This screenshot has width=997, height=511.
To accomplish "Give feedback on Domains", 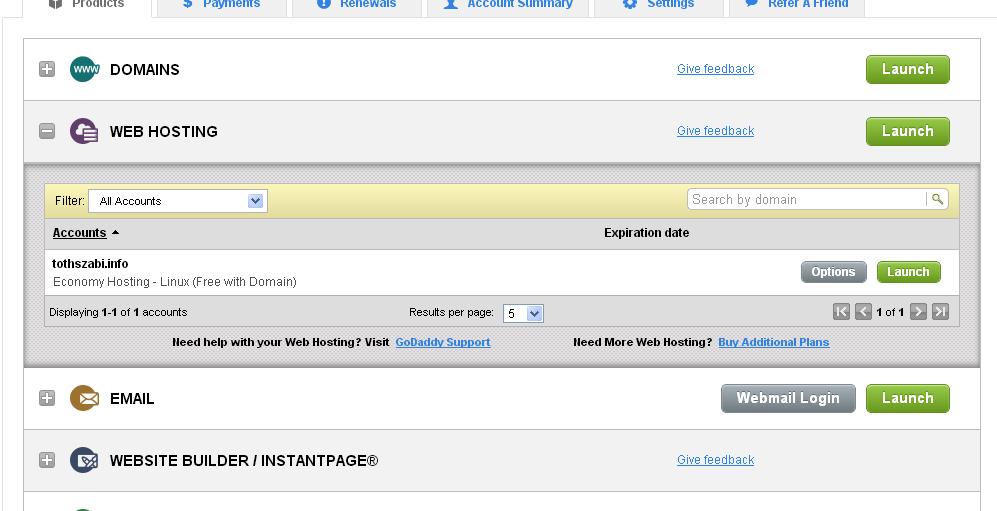I will click(x=715, y=69).
